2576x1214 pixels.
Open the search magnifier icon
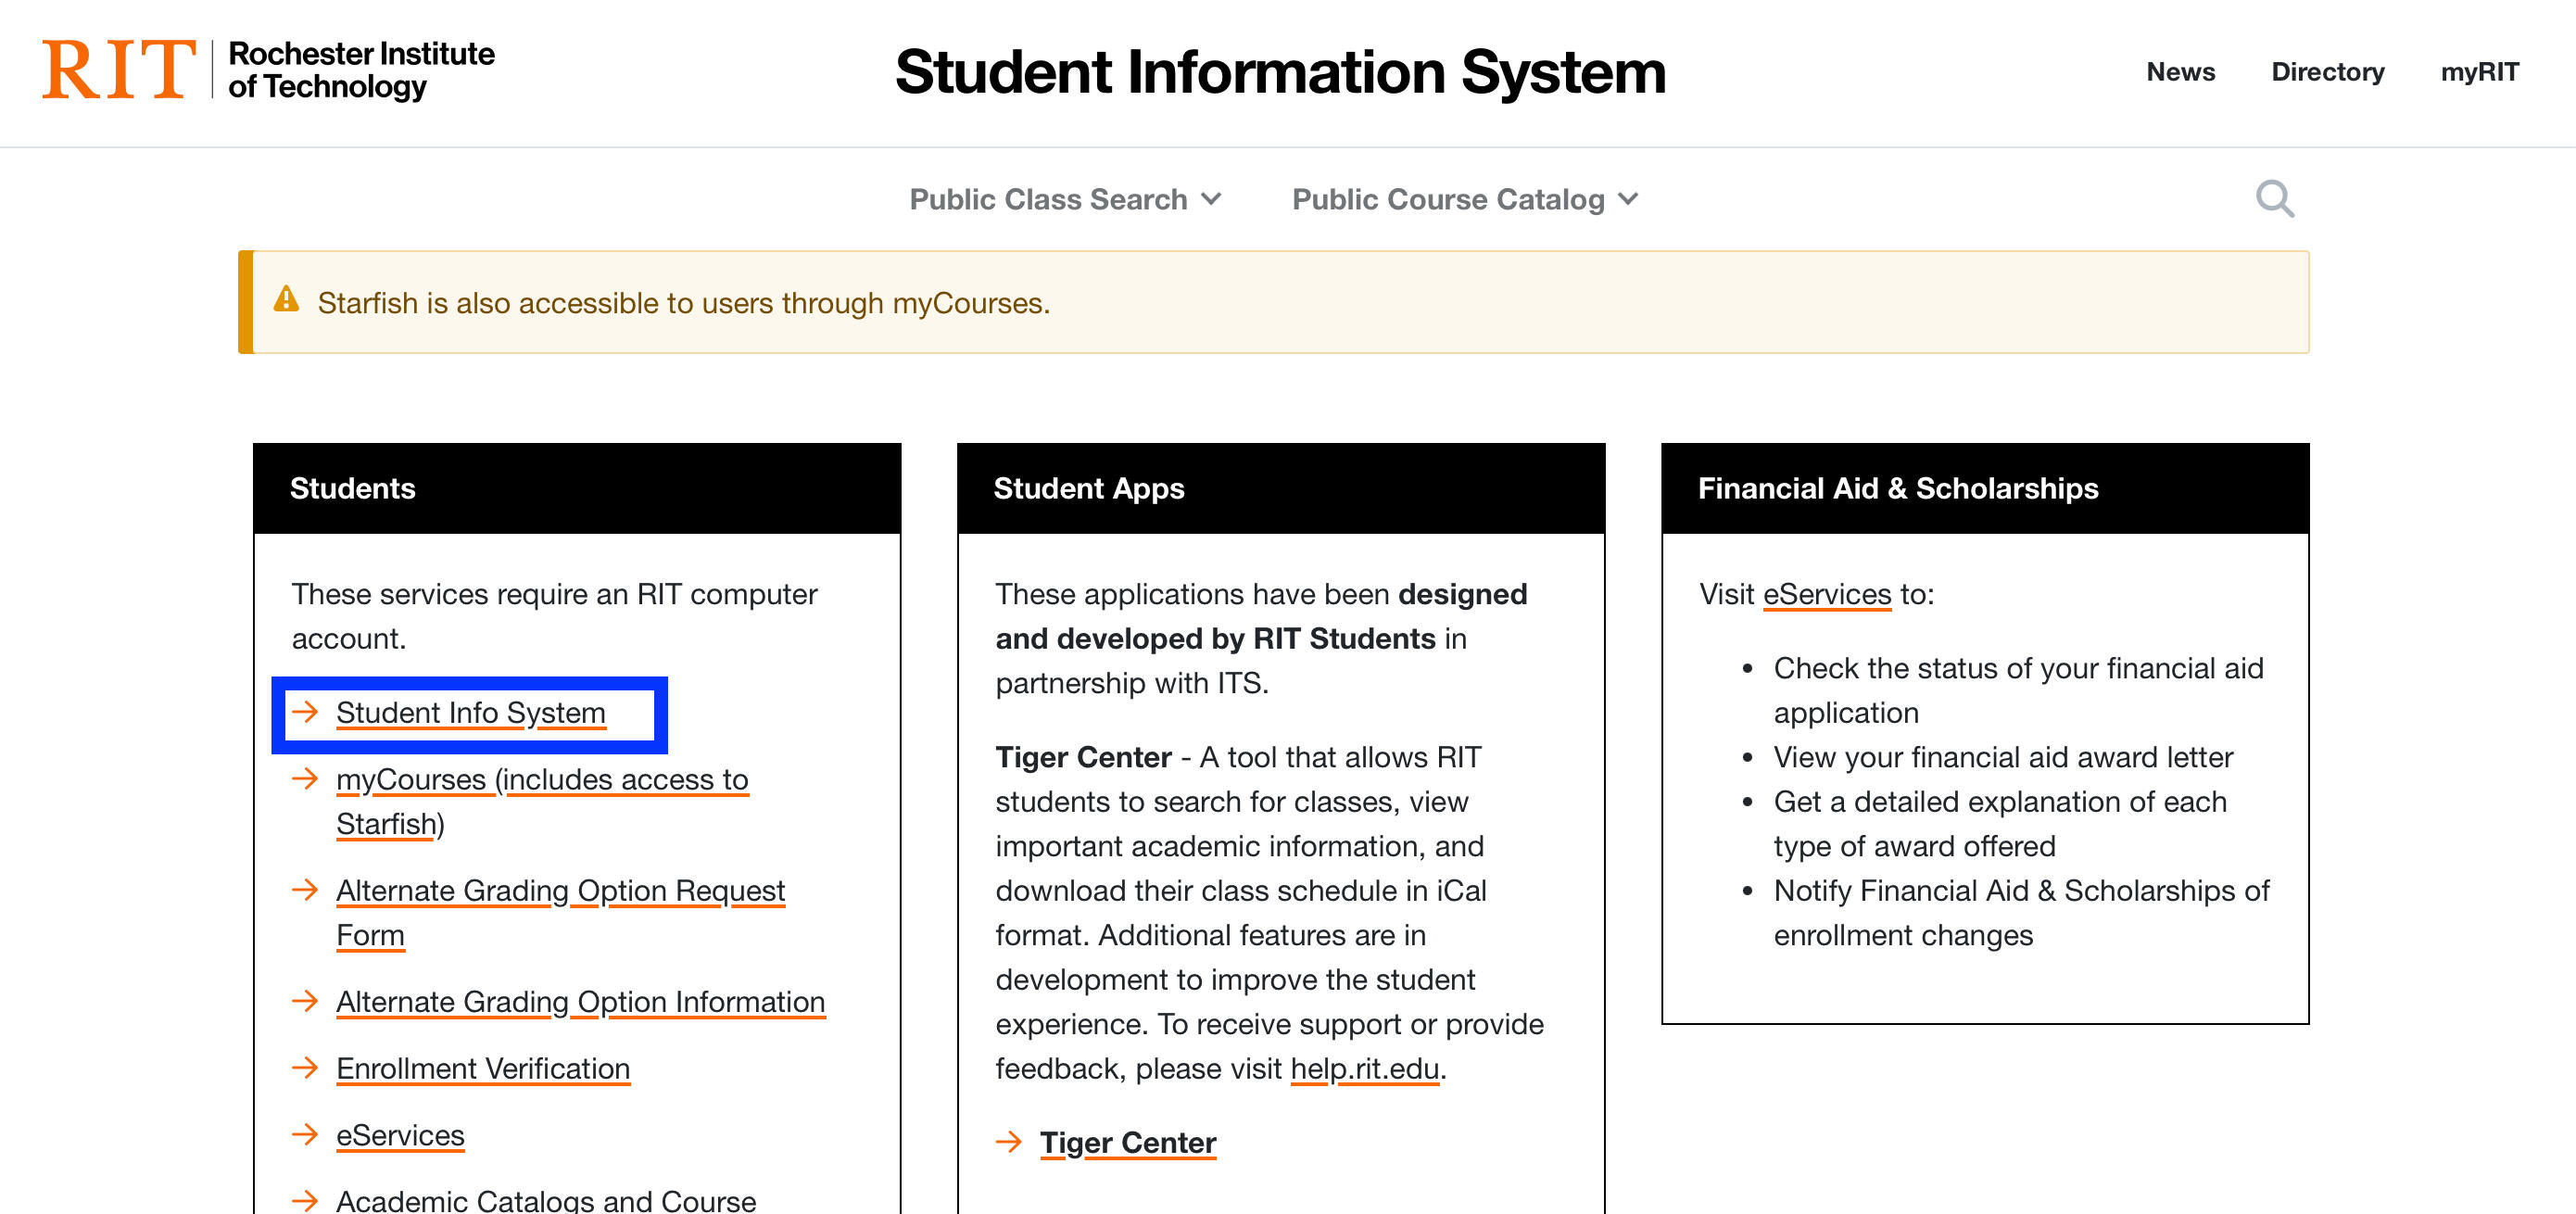point(2277,198)
